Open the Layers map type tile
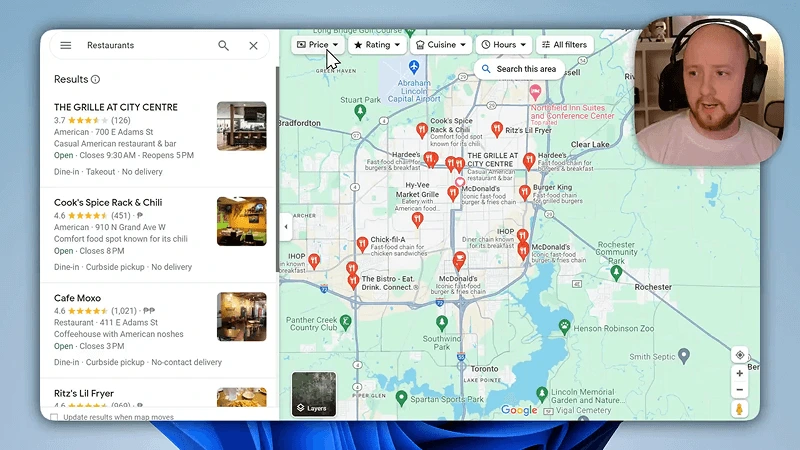The image size is (800, 450). (314, 394)
